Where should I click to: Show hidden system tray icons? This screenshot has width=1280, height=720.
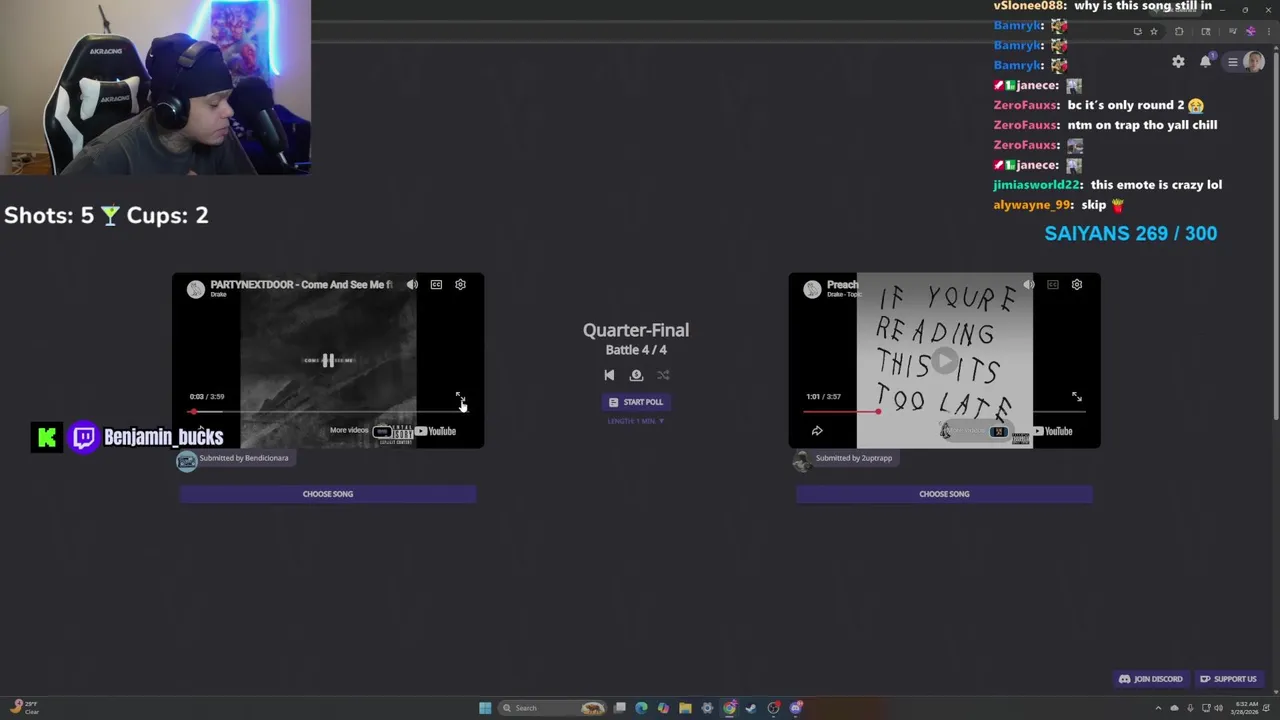[1159, 708]
